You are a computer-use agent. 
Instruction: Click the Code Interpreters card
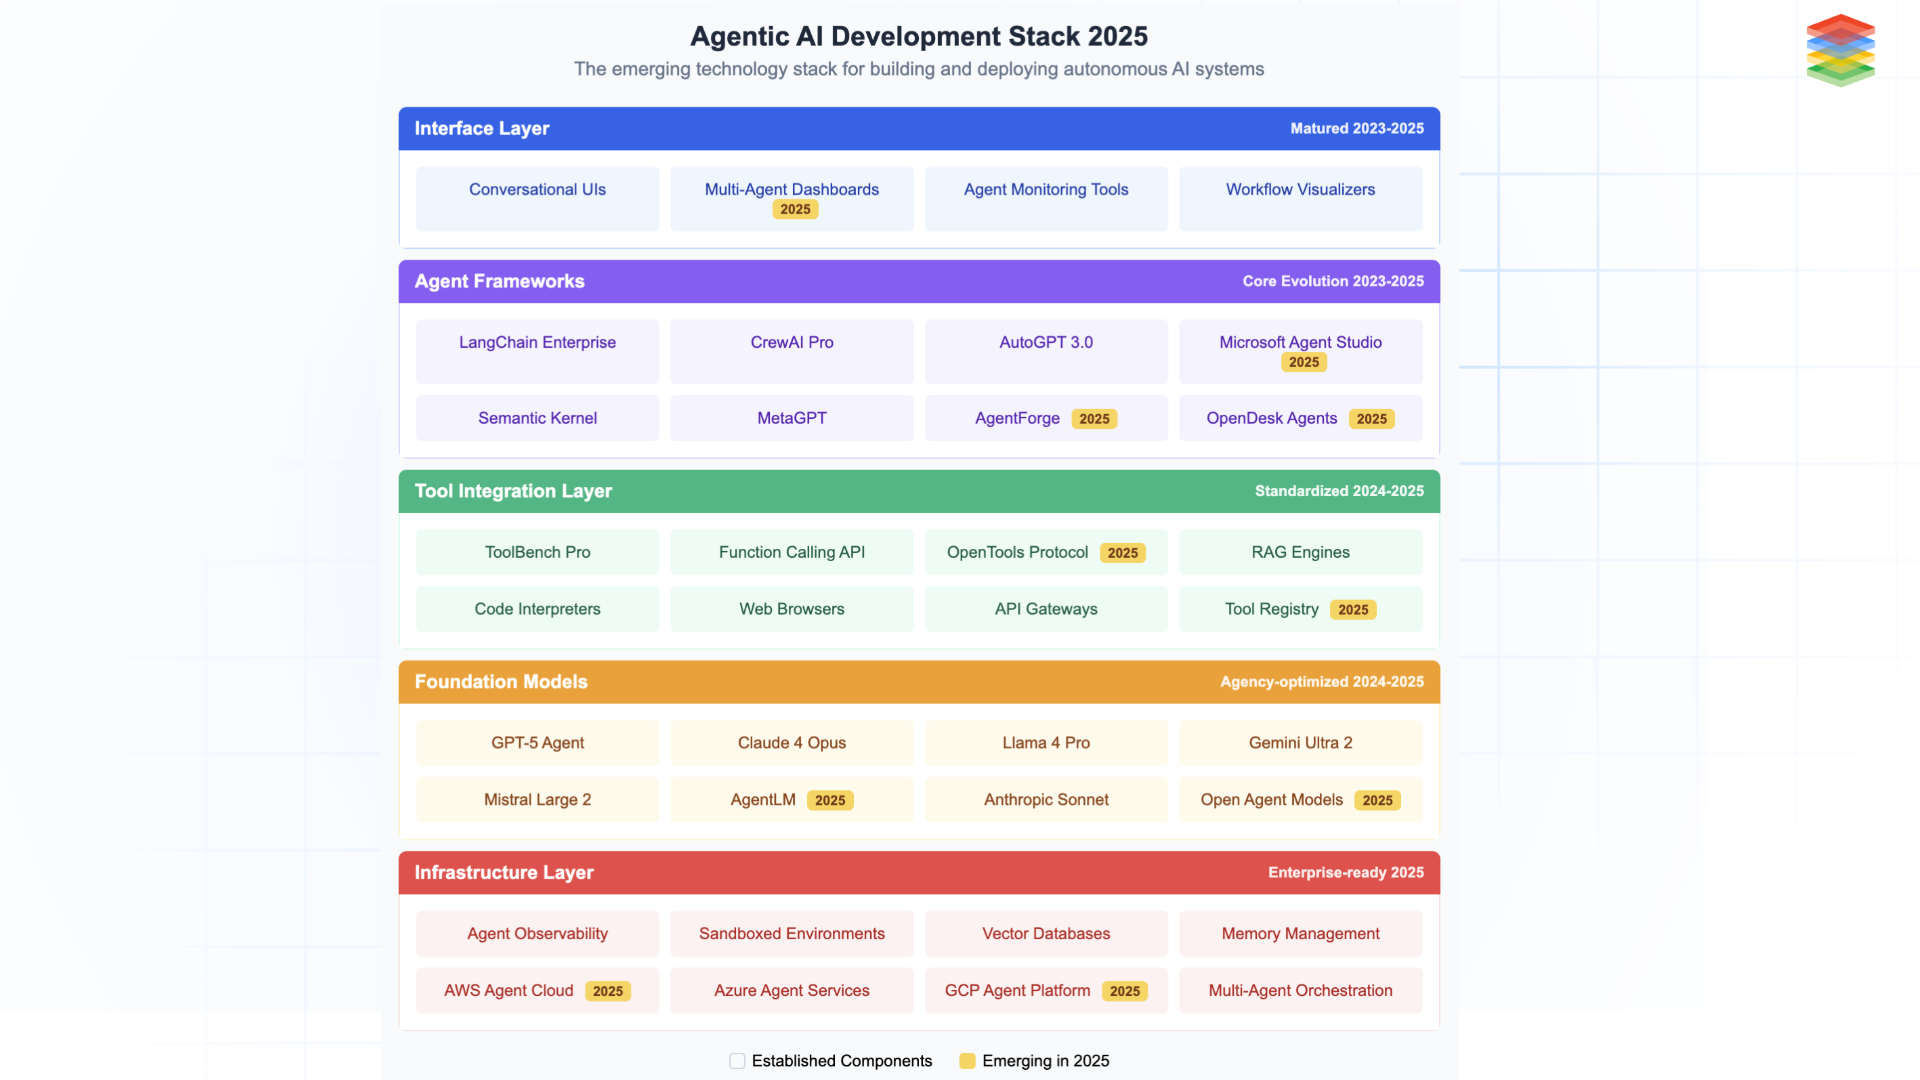point(537,608)
